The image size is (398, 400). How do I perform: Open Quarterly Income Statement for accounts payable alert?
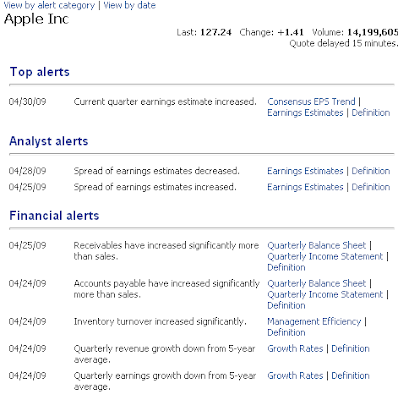[x=325, y=294]
